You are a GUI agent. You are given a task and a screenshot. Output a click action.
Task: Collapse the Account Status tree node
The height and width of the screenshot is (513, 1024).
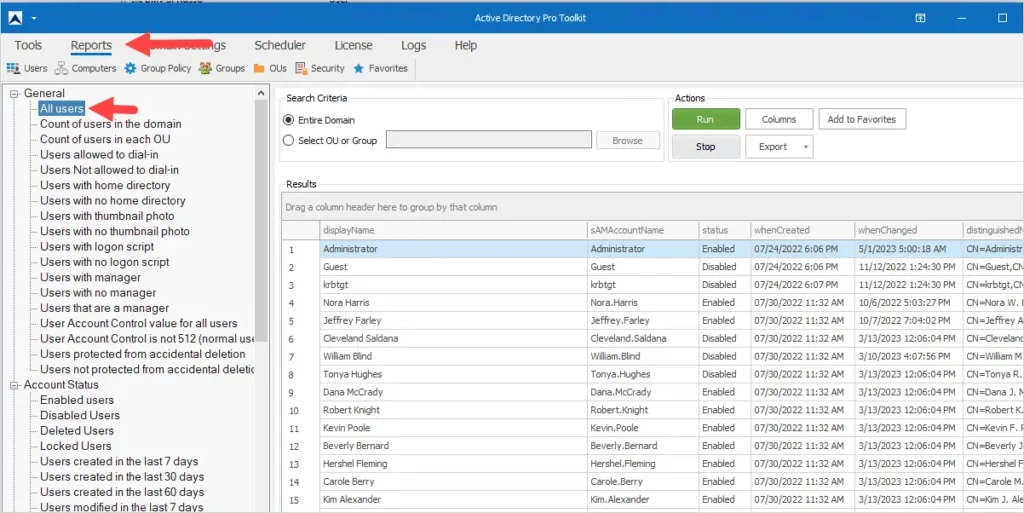tap(14, 385)
